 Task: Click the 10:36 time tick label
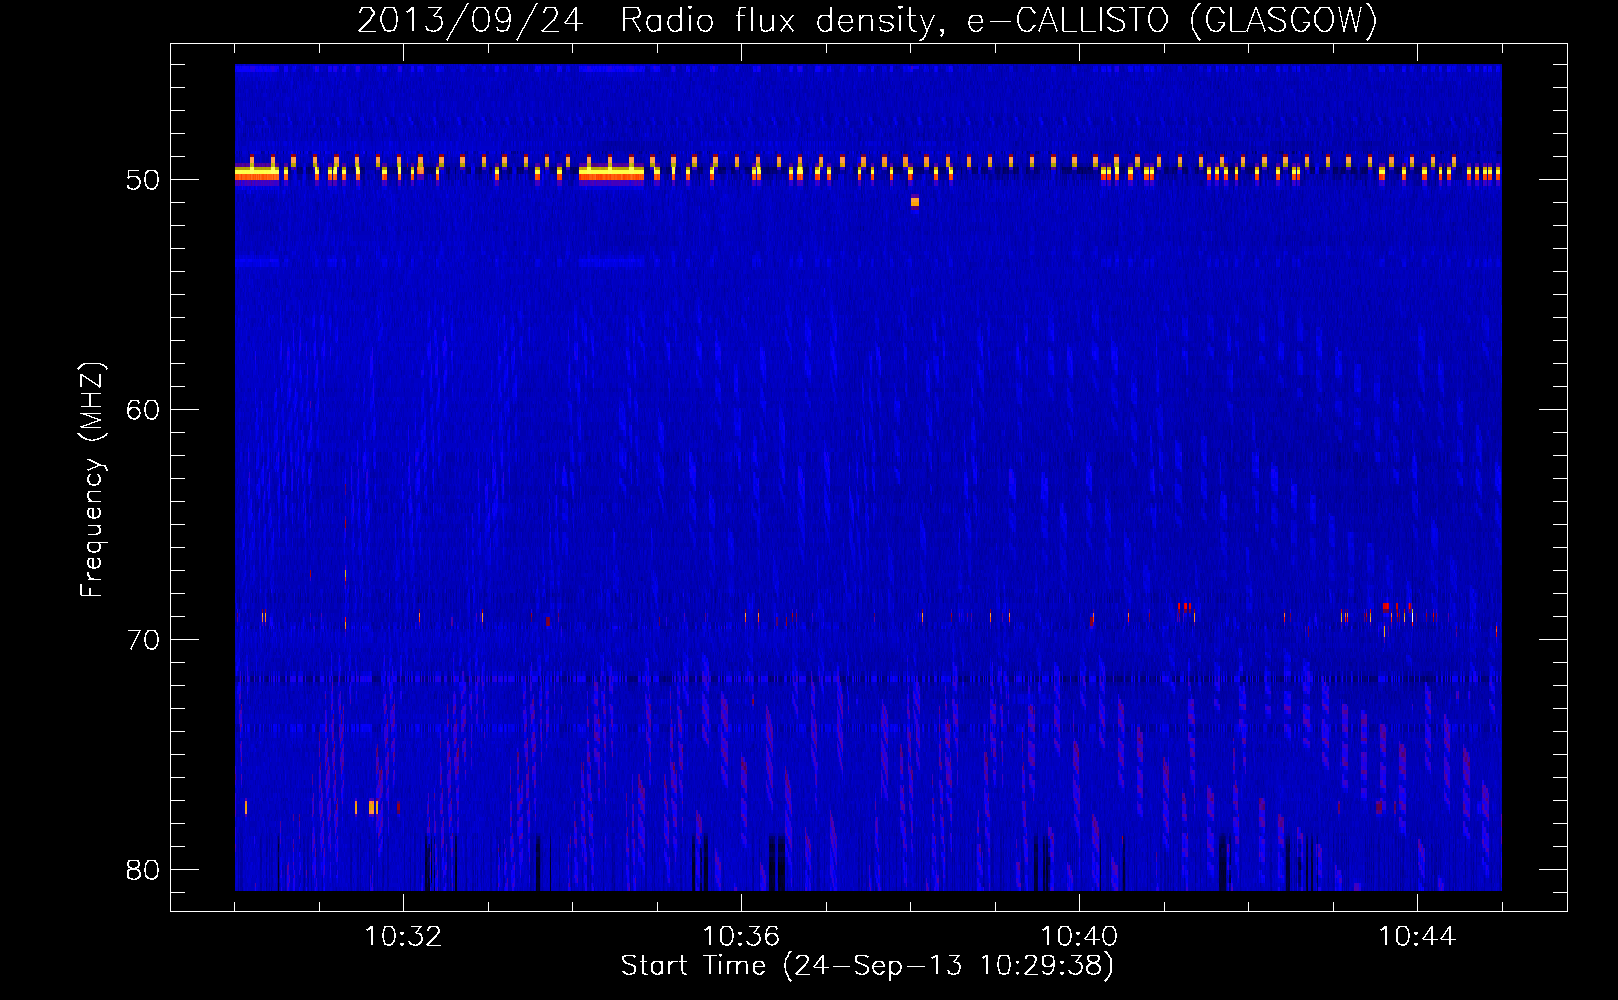741,937
